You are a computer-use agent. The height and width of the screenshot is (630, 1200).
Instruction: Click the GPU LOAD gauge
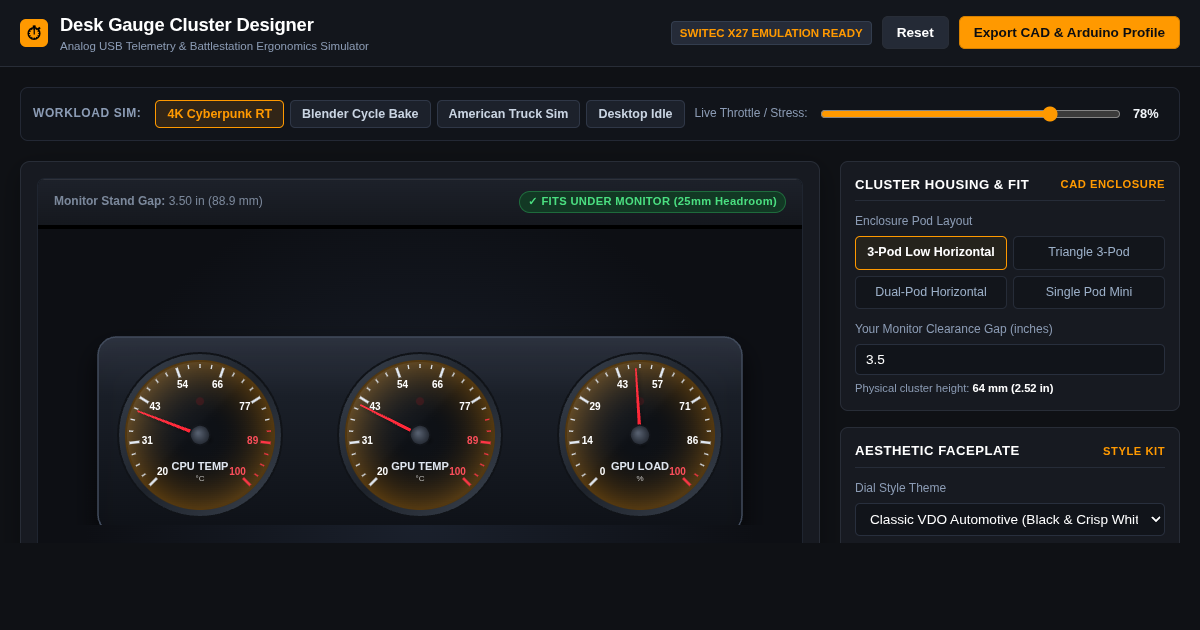pos(640,435)
